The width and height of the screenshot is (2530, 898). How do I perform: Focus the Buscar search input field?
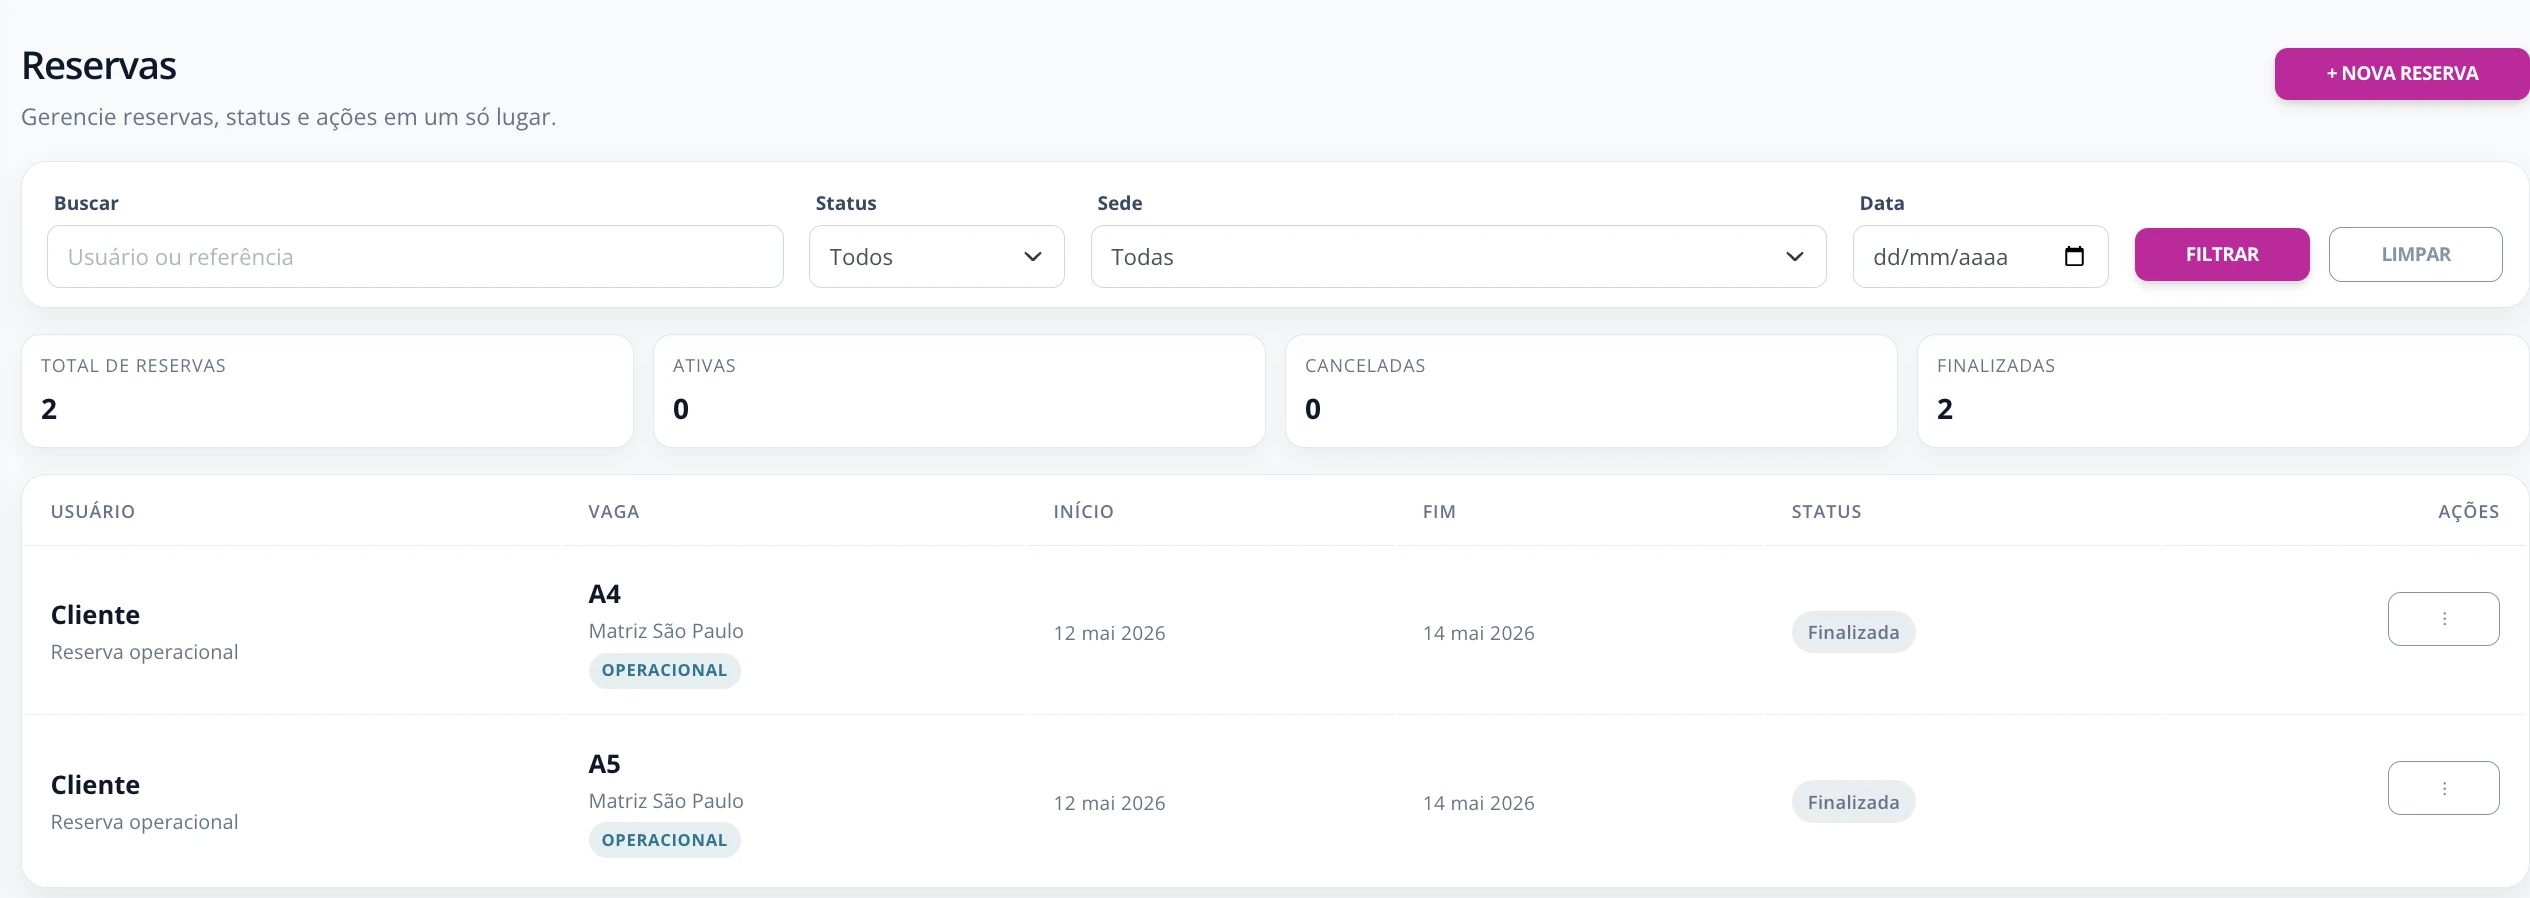(x=415, y=257)
